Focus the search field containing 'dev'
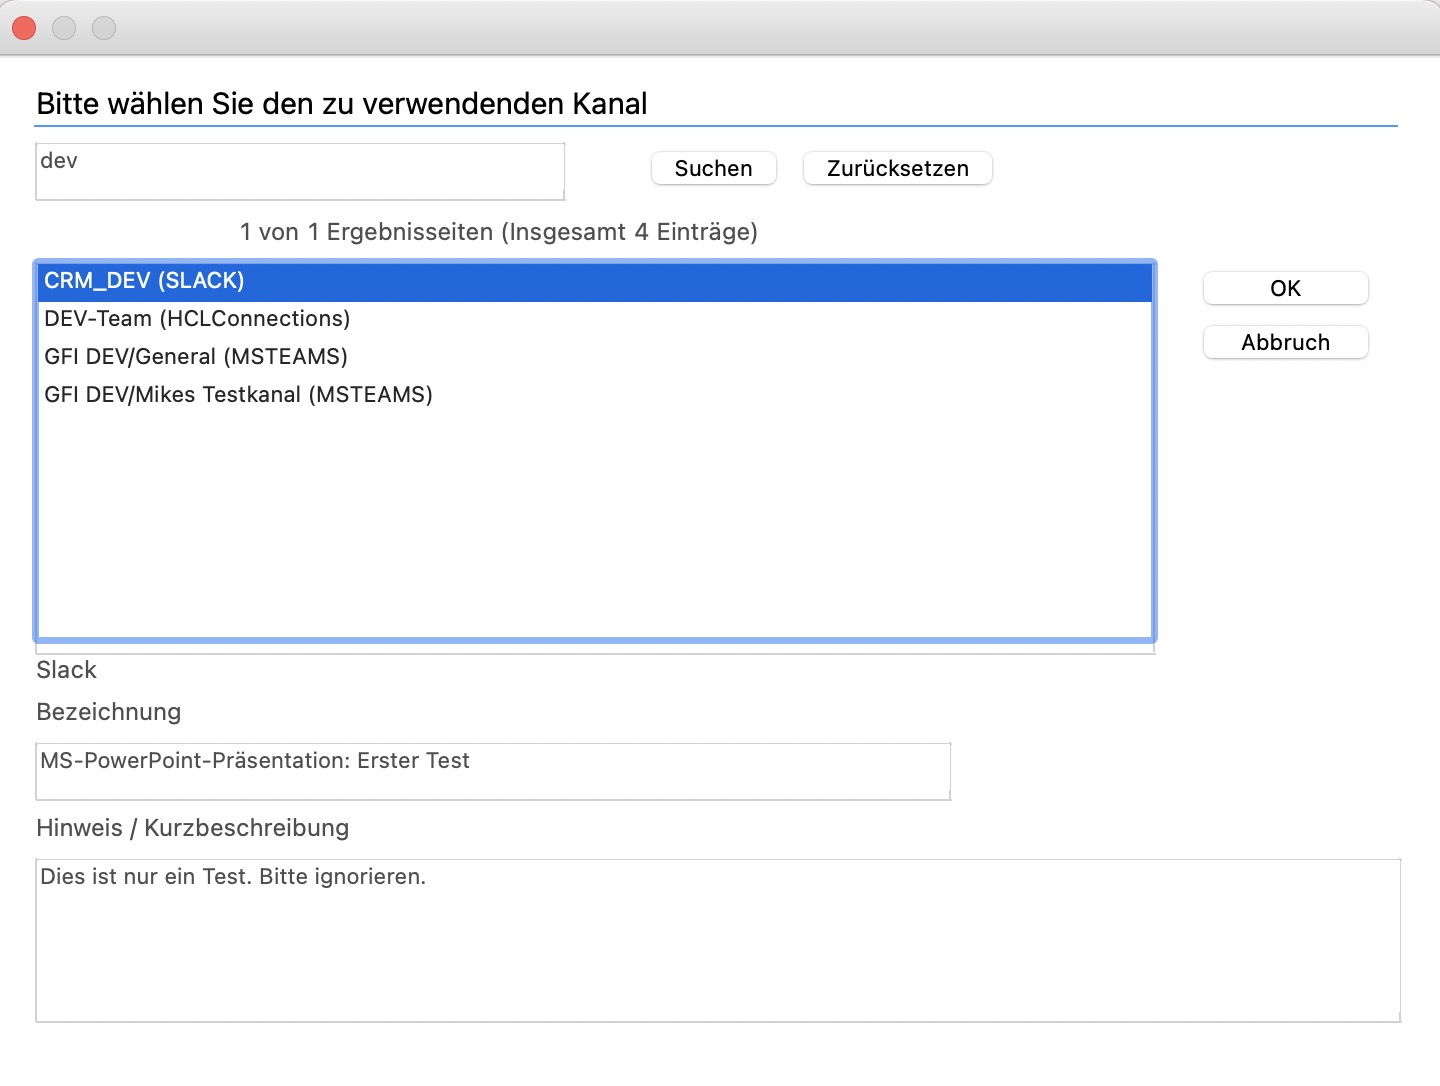 point(300,171)
